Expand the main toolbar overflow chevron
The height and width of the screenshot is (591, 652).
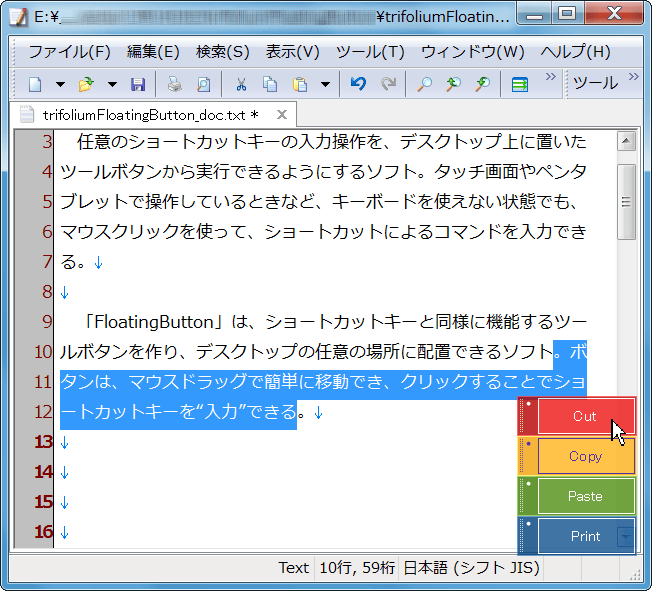(551, 77)
